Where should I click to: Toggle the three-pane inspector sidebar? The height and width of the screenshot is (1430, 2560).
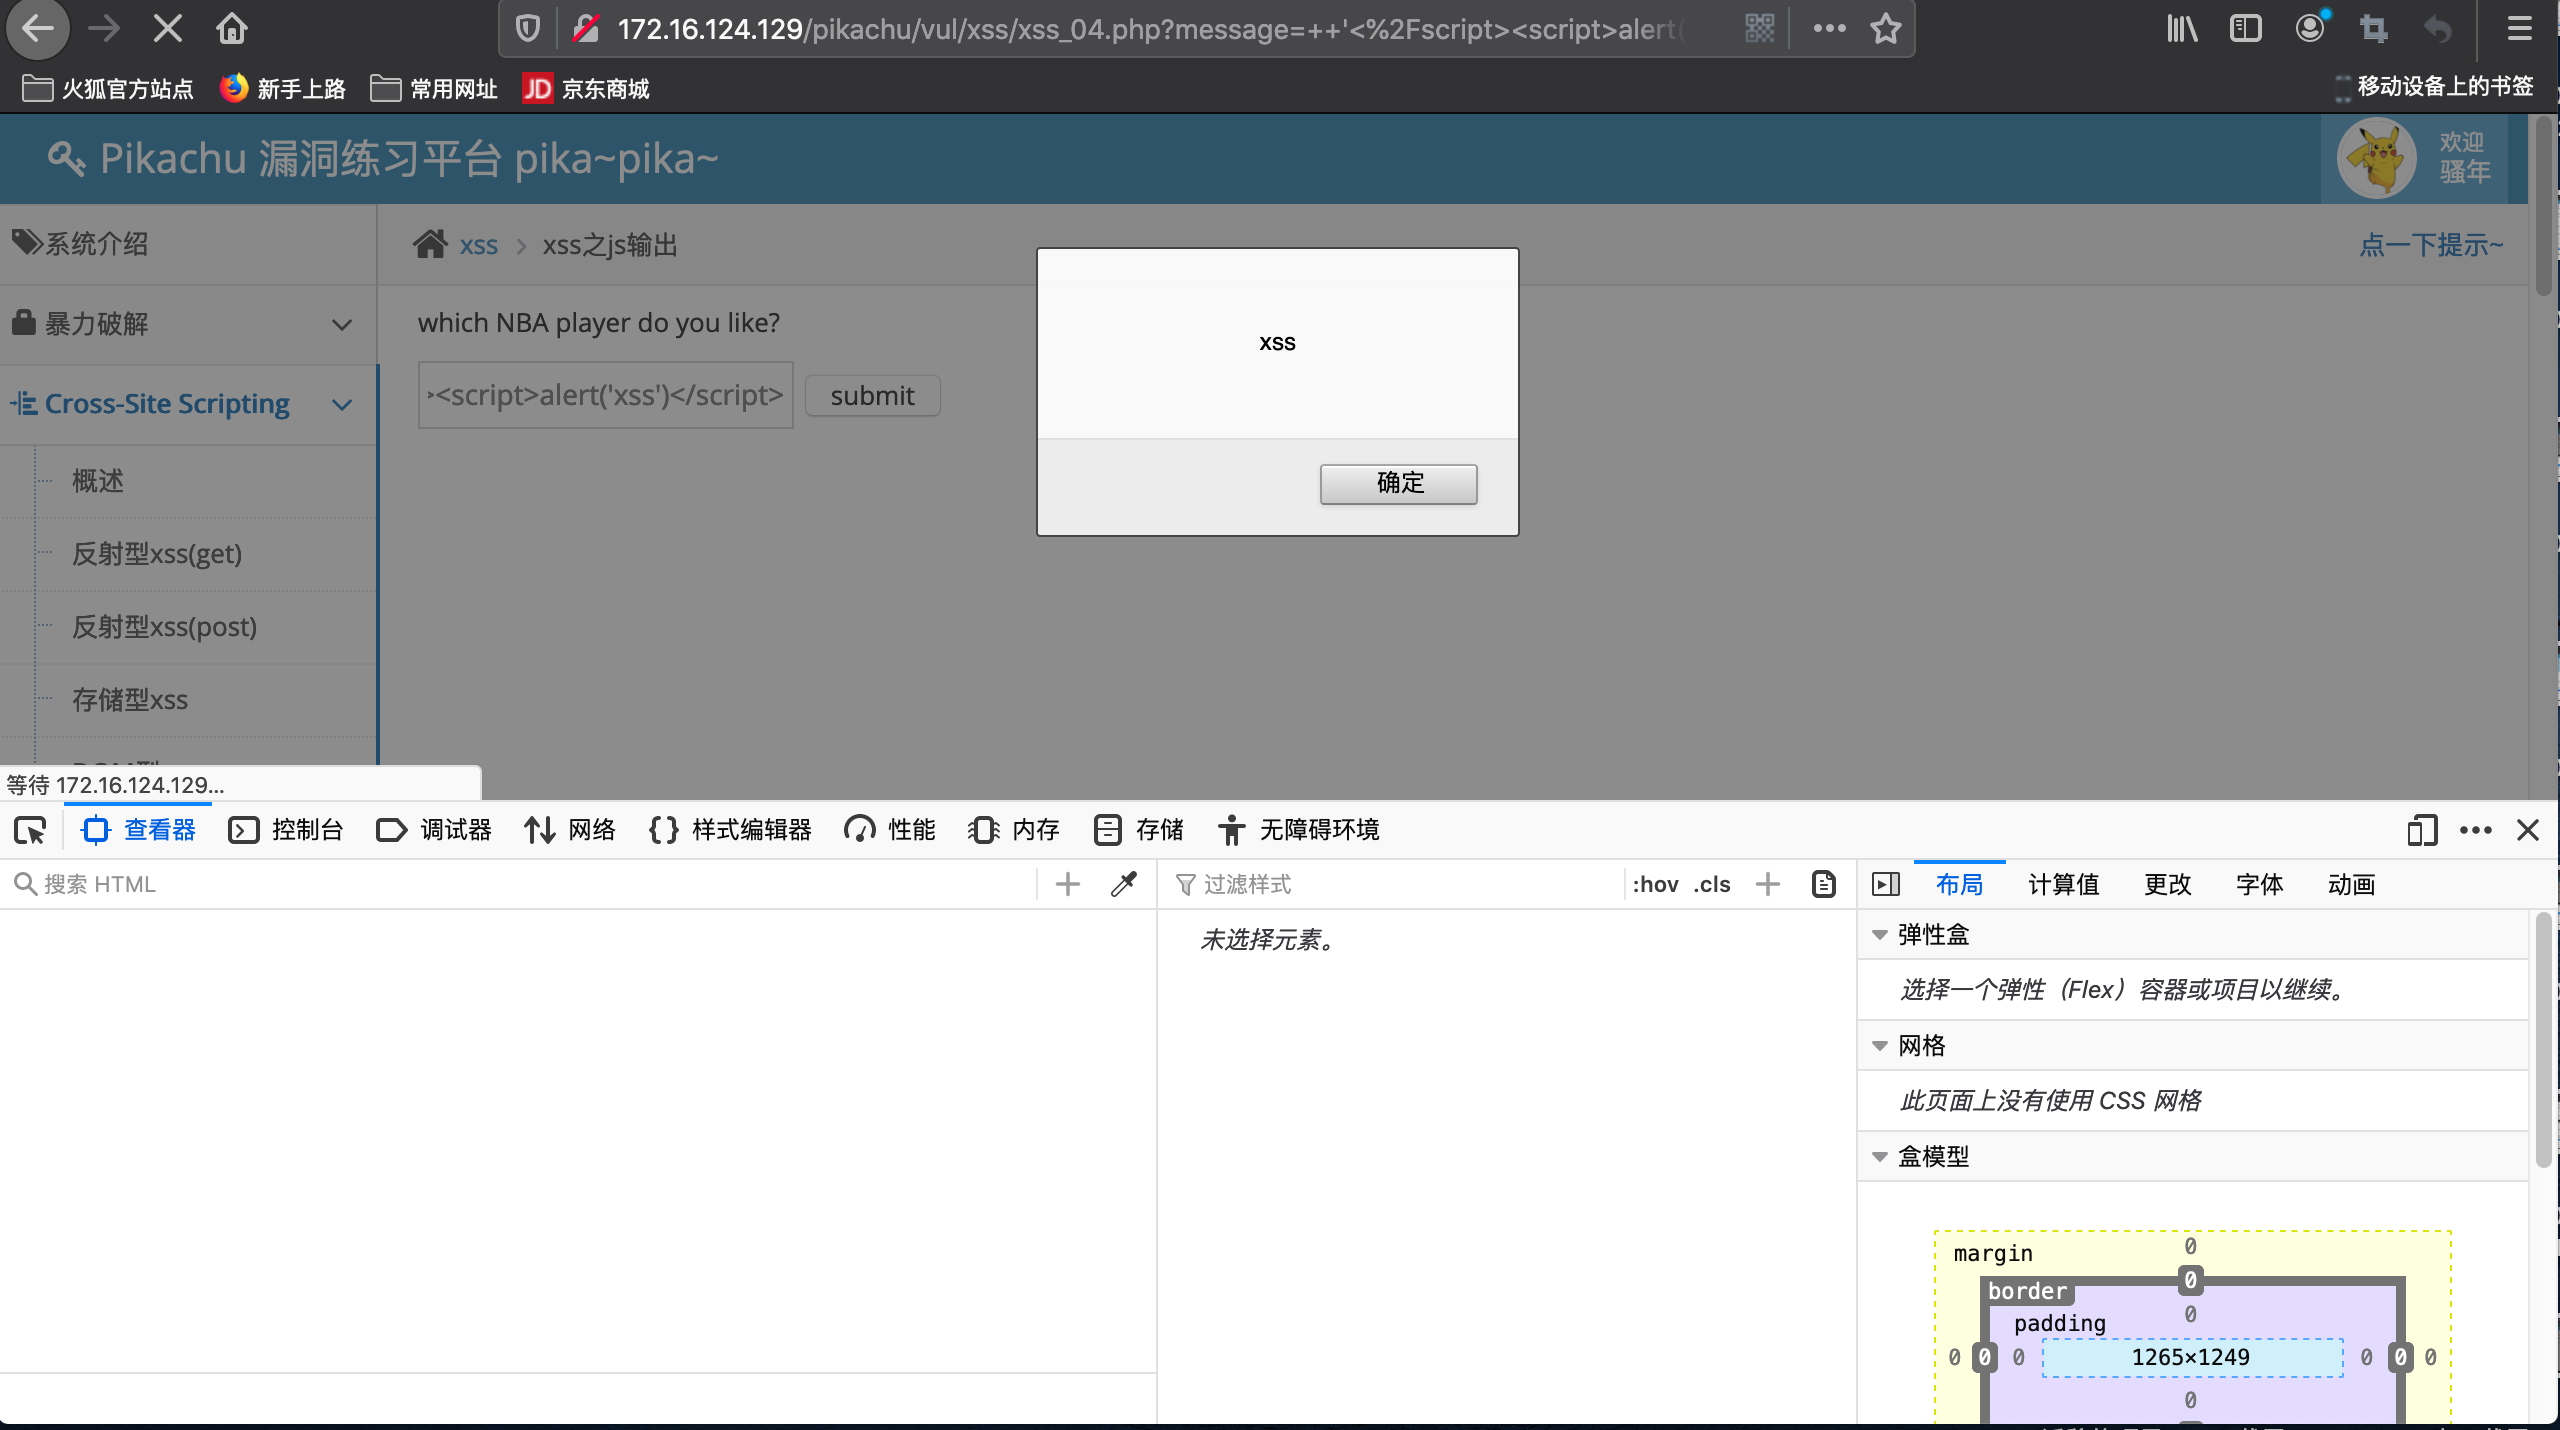coord(1885,884)
